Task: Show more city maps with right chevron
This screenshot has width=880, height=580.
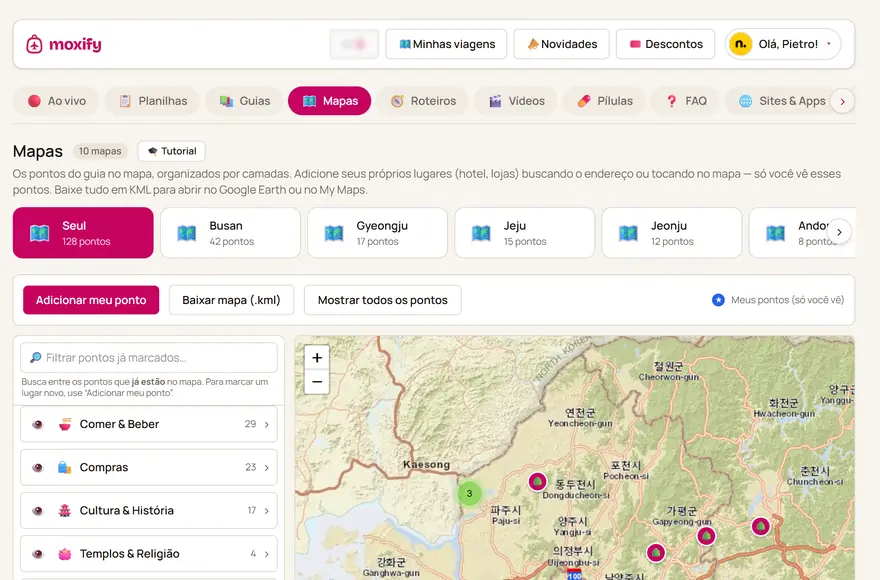Action: (x=839, y=232)
